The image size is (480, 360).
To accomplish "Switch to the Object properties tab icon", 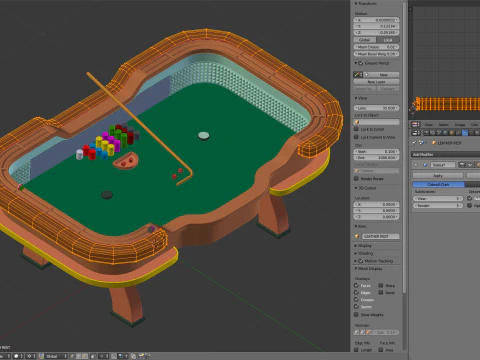I will click(452, 133).
